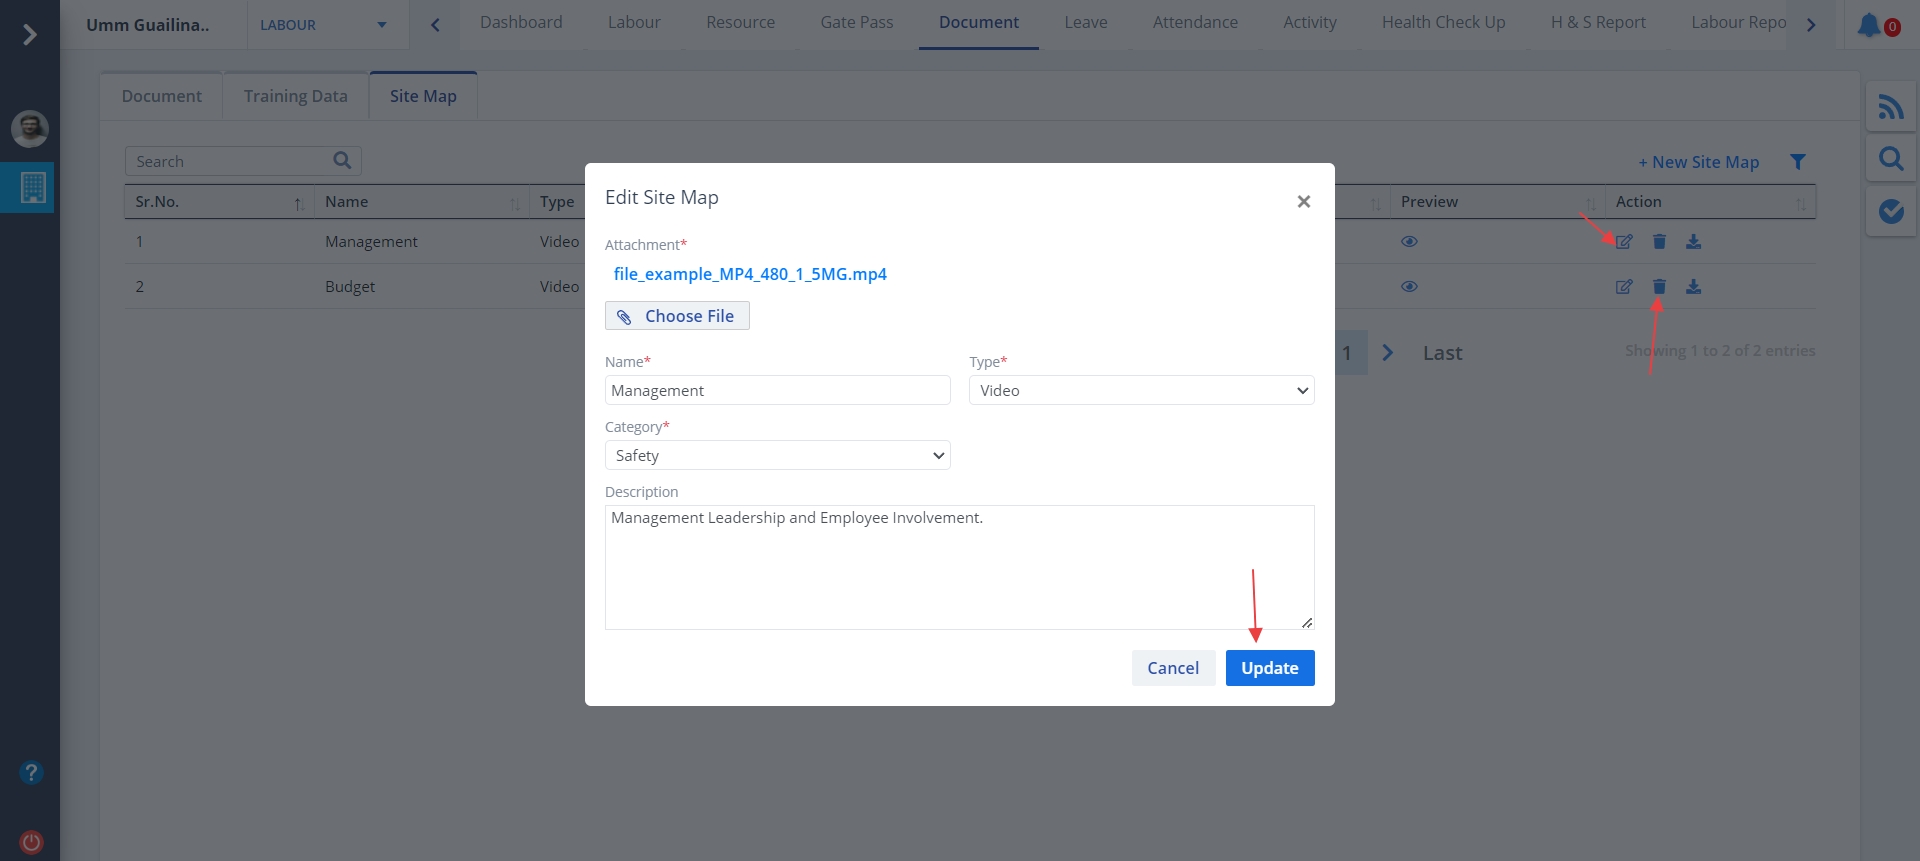The height and width of the screenshot is (861, 1920).
Task: Switch to the Training Data tab
Action: (x=295, y=96)
